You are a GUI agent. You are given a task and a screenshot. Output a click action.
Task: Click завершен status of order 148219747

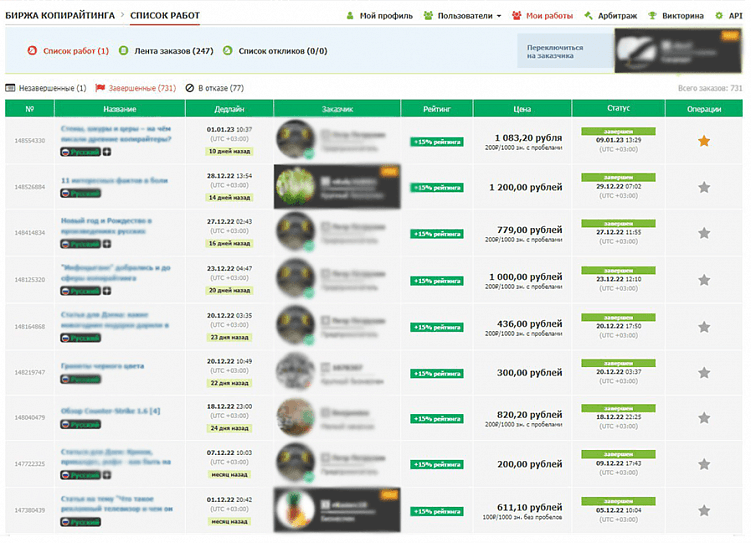[x=618, y=363]
